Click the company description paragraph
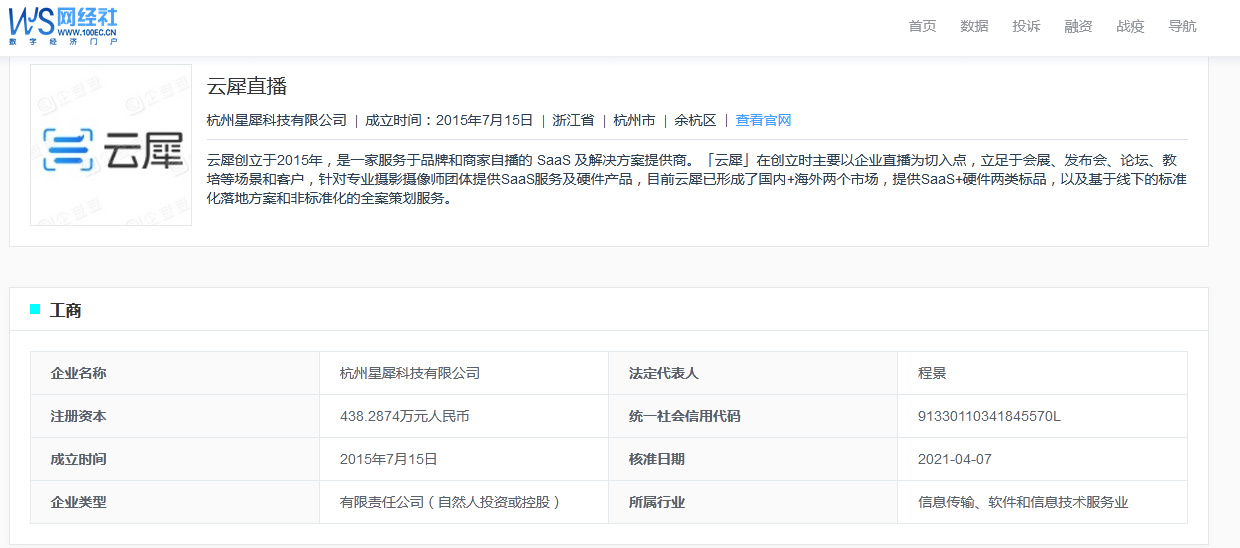Image resolution: width=1240 pixels, height=548 pixels. tap(697, 178)
